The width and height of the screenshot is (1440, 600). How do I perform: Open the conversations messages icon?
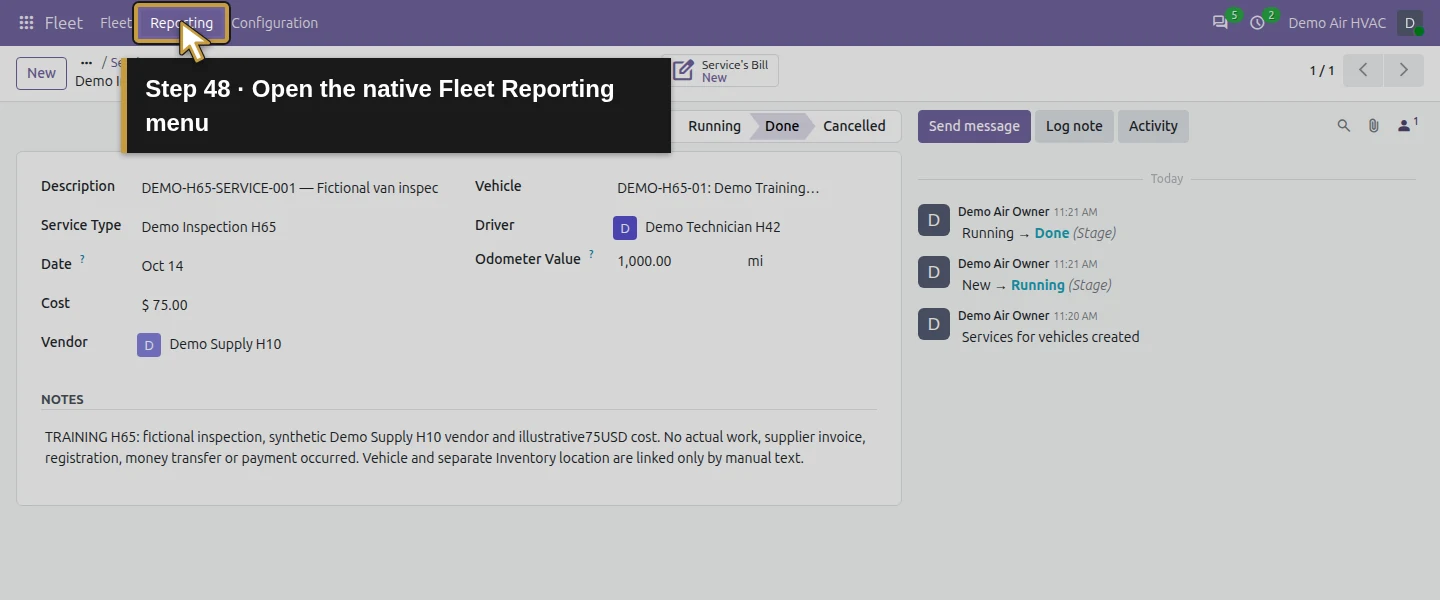tap(1220, 23)
